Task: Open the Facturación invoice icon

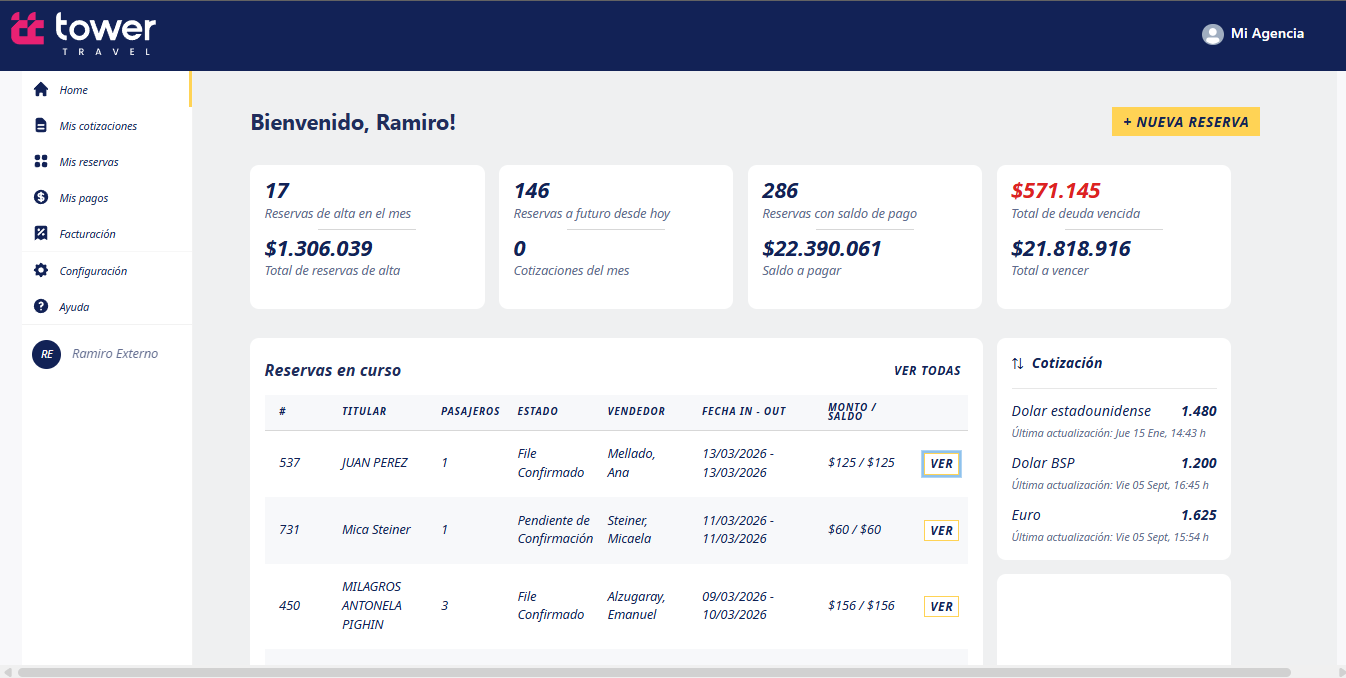Action: tap(41, 234)
